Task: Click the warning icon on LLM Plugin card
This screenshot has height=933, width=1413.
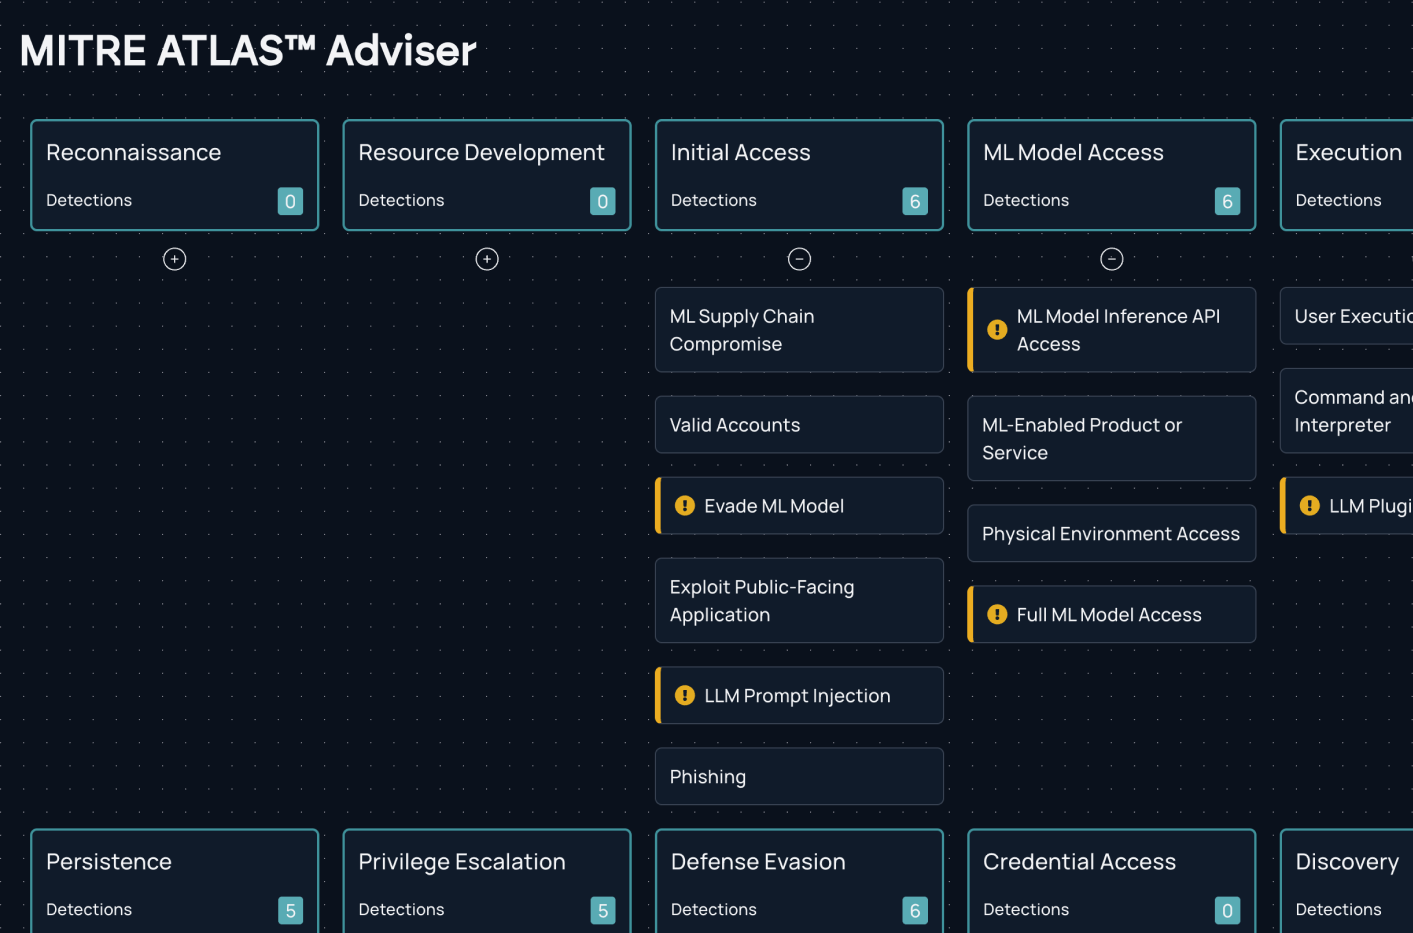Action: (x=1309, y=506)
